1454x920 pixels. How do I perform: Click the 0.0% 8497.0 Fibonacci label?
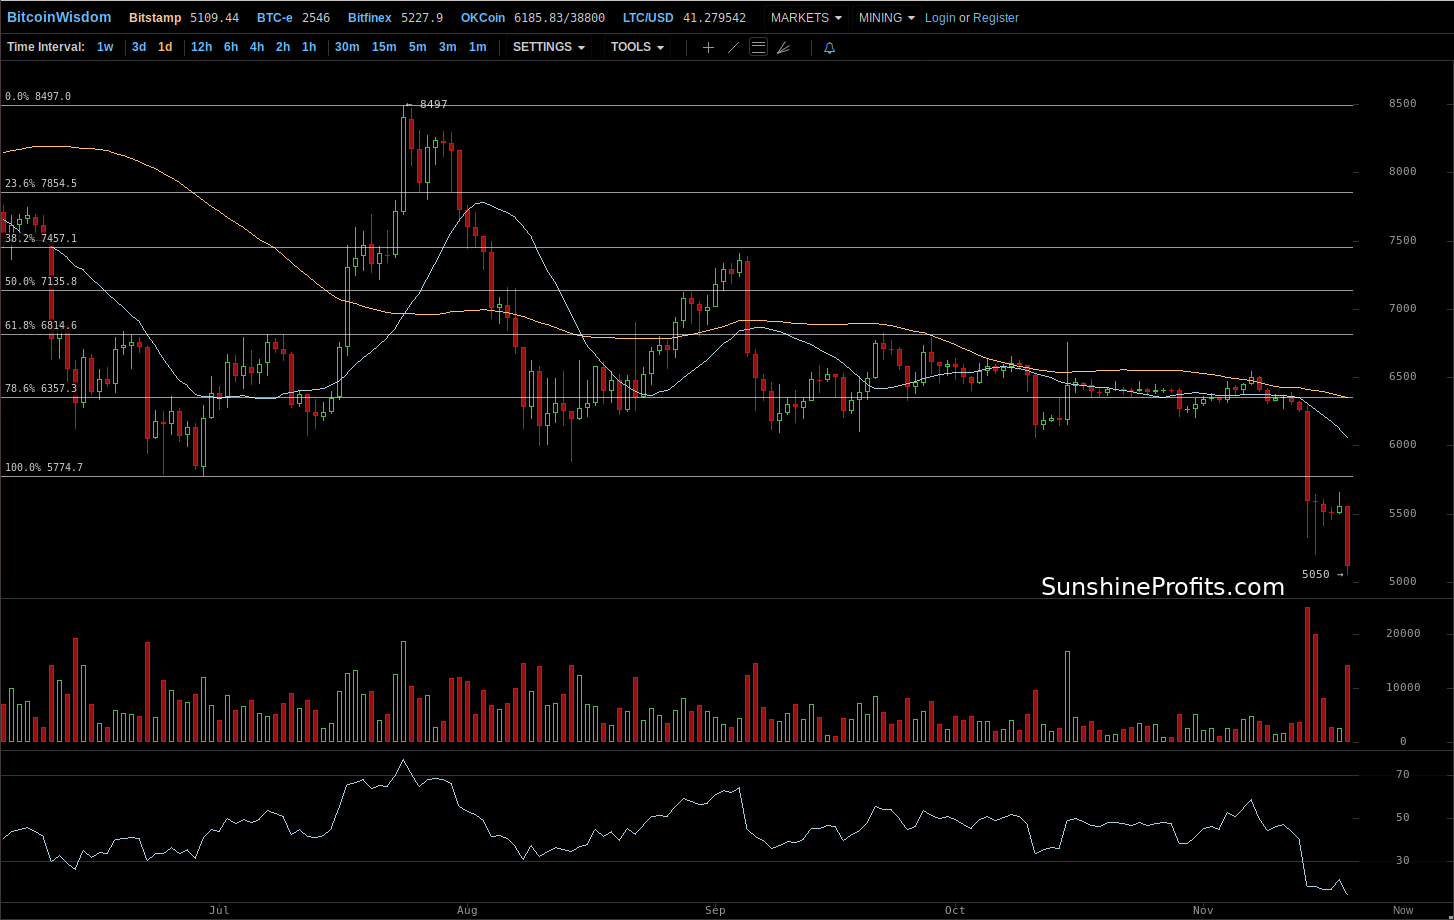(x=38, y=97)
